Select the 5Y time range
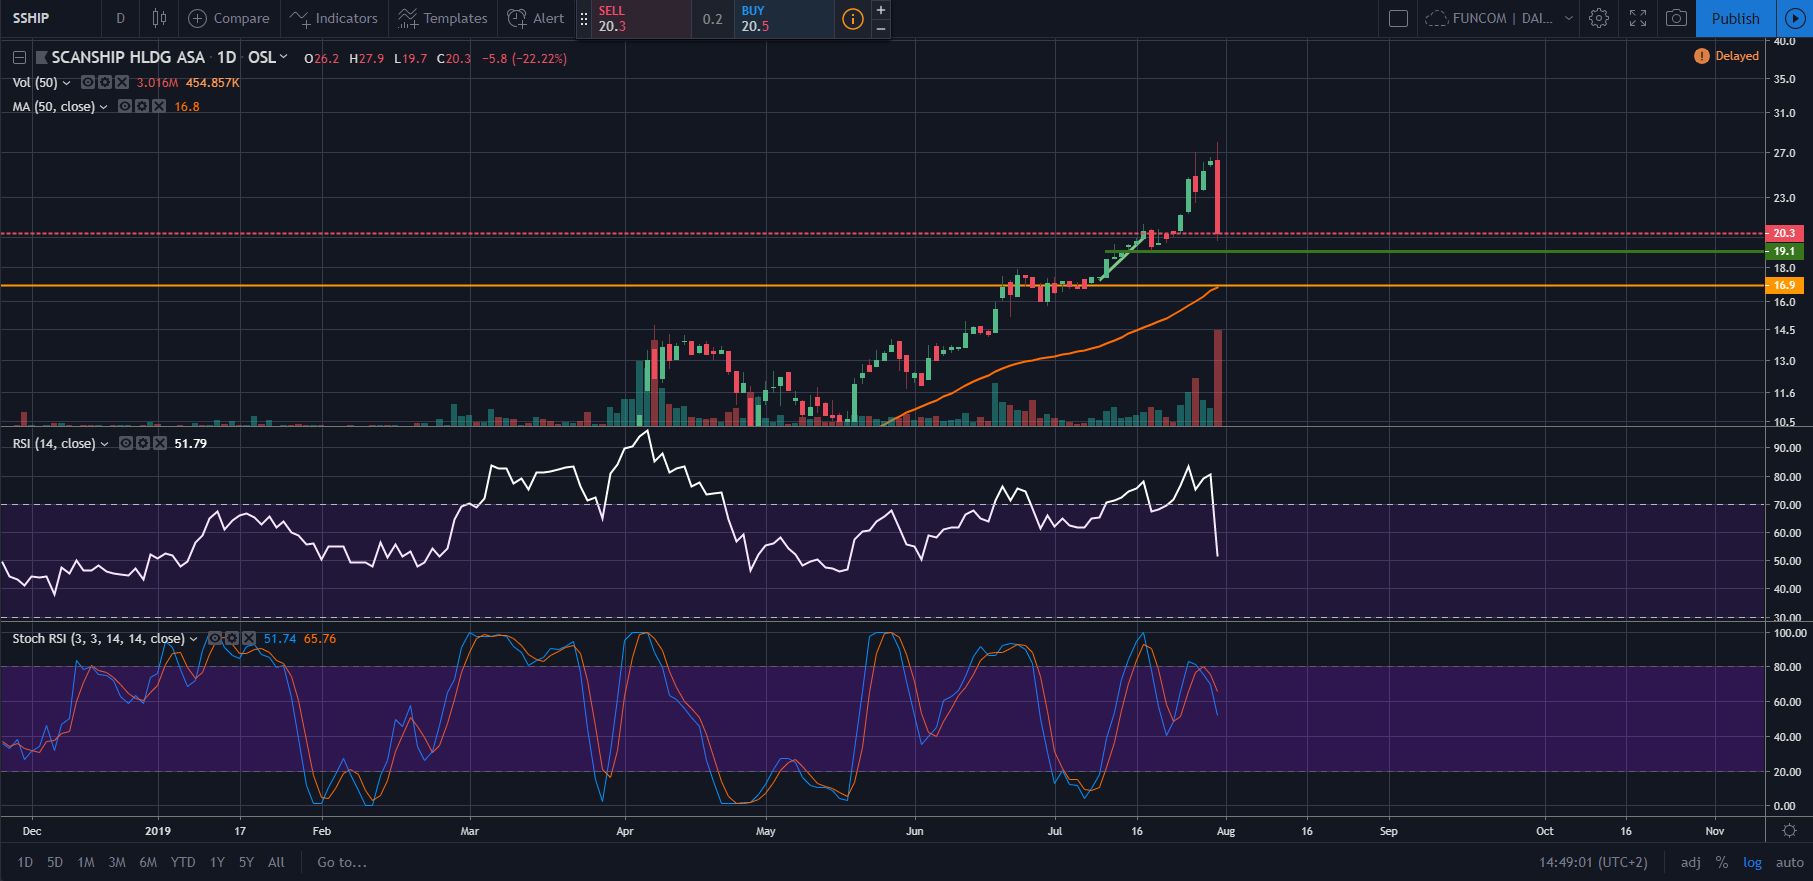The image size is (1813, 881). click(x=246, y=862)
